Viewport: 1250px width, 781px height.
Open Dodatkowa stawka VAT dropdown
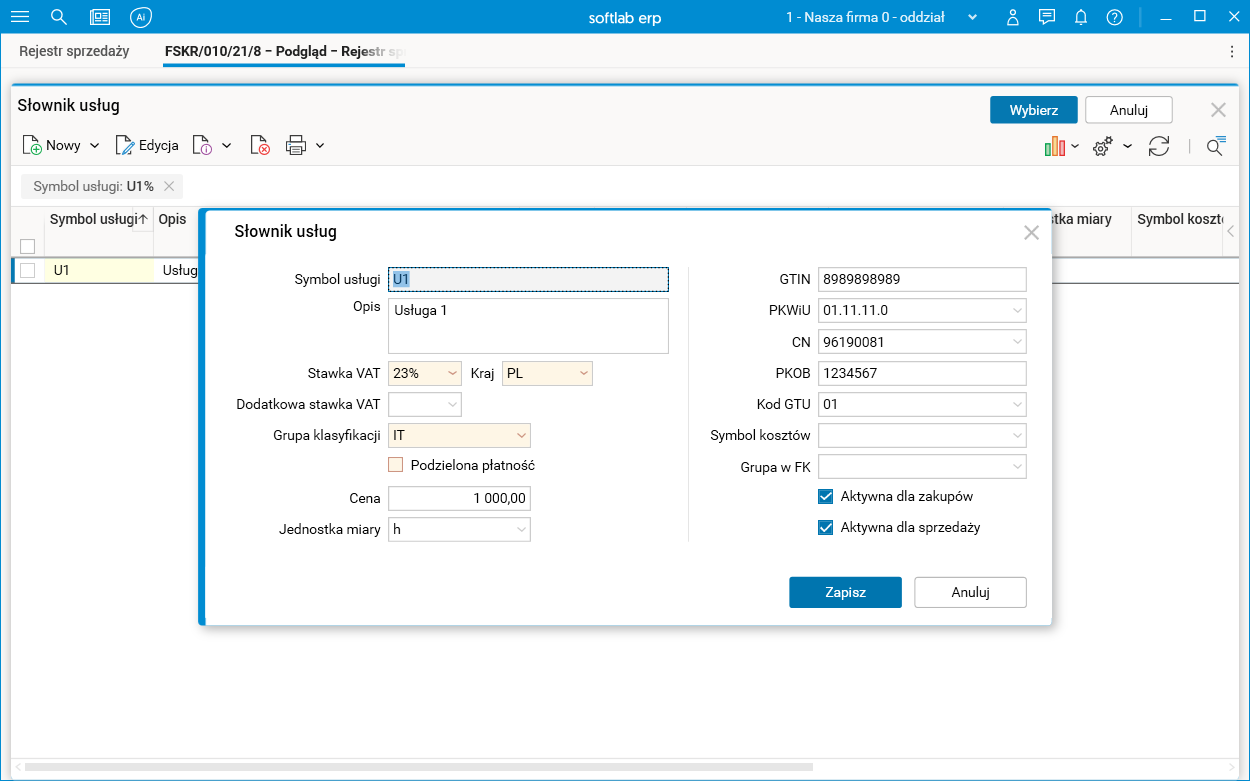(452, 405)
